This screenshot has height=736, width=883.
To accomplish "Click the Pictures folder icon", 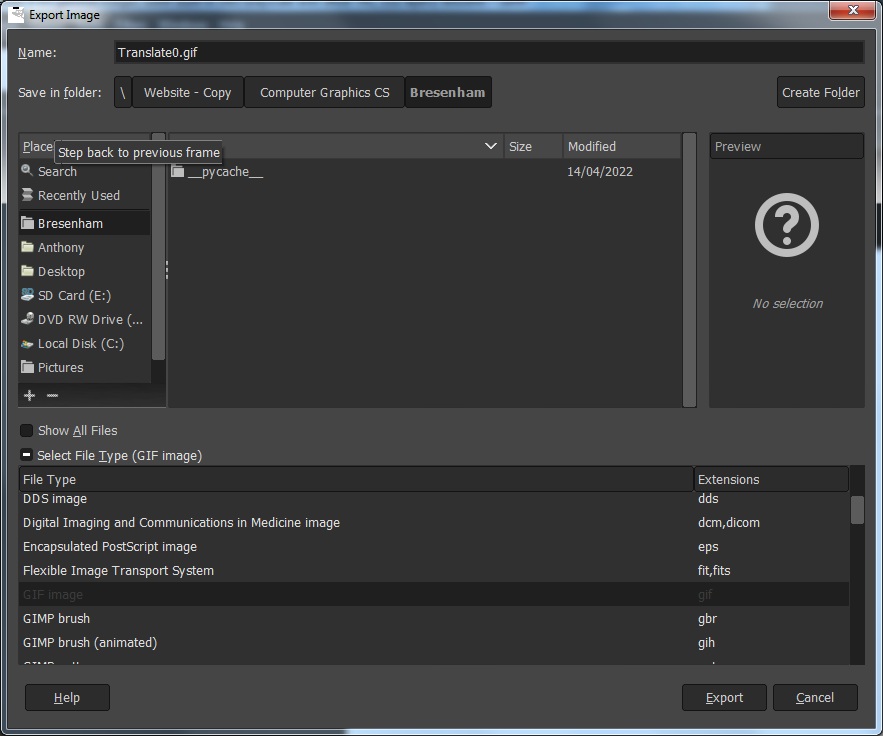I will tap(27, 367).
